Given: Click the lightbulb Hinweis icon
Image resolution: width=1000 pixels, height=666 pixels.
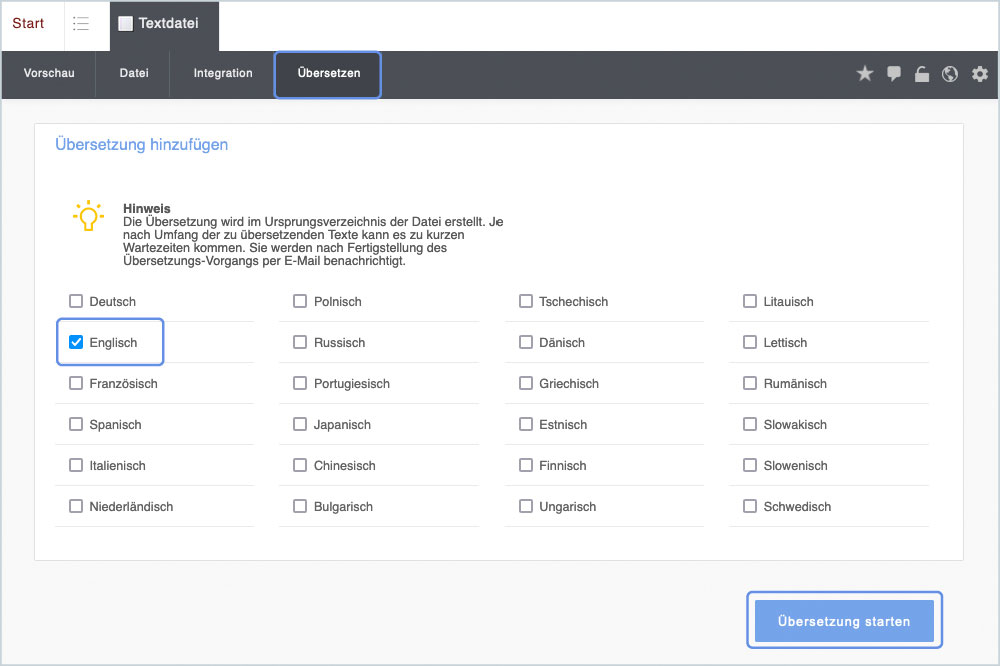Looking at the screenshot, I should (88, 216).
